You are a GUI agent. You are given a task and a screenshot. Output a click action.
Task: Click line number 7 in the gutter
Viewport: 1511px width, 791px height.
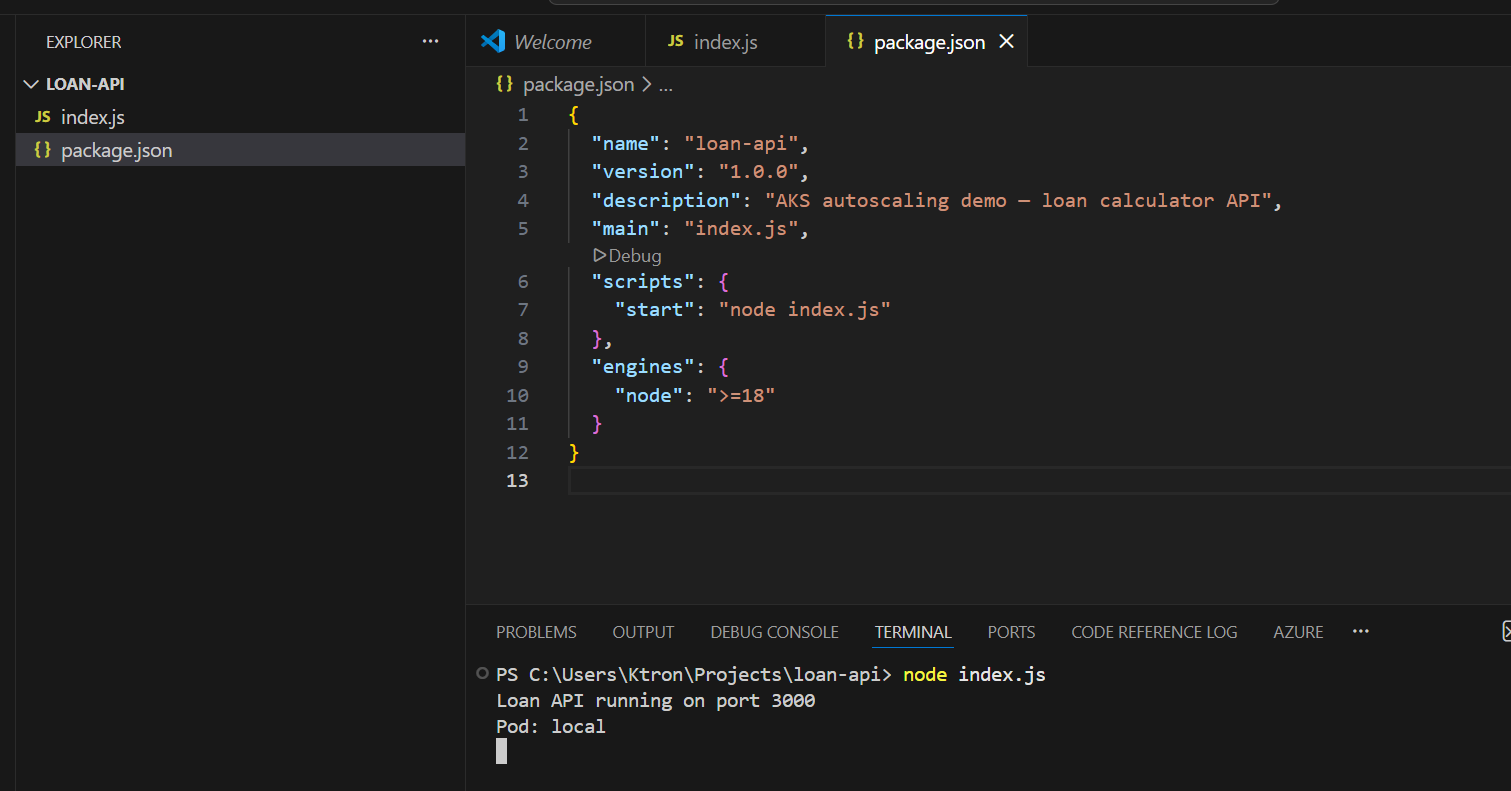523,309
